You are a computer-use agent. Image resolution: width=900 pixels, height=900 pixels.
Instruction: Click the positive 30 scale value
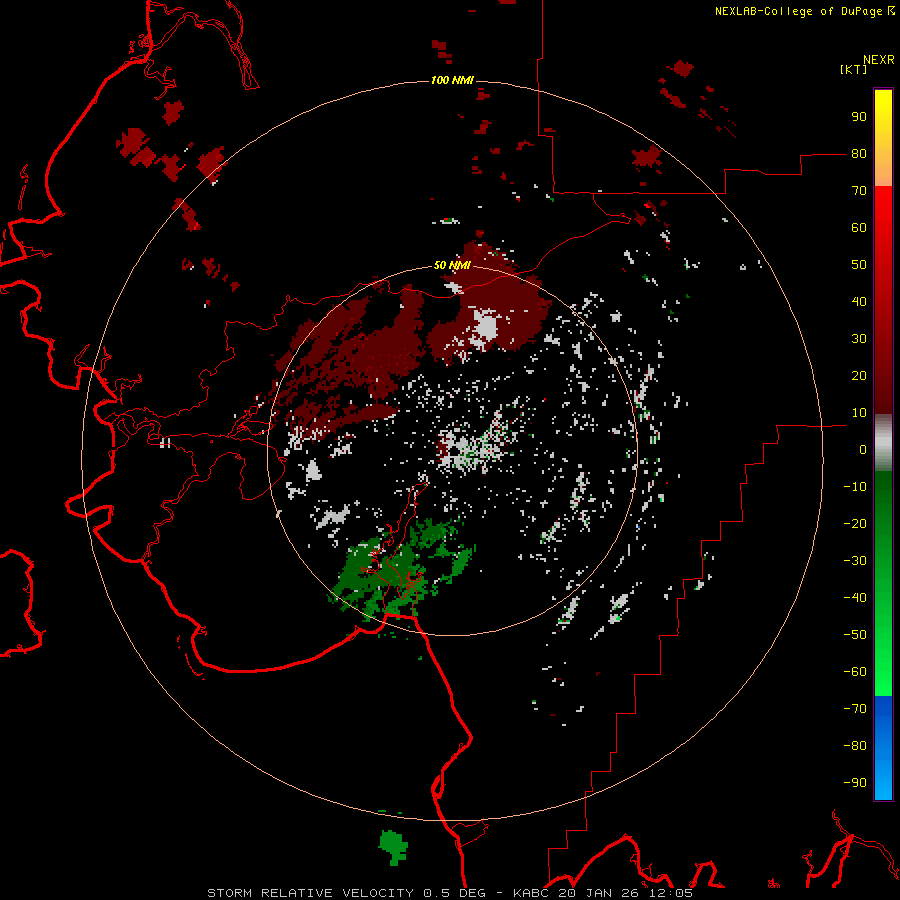tap(859, 339)
